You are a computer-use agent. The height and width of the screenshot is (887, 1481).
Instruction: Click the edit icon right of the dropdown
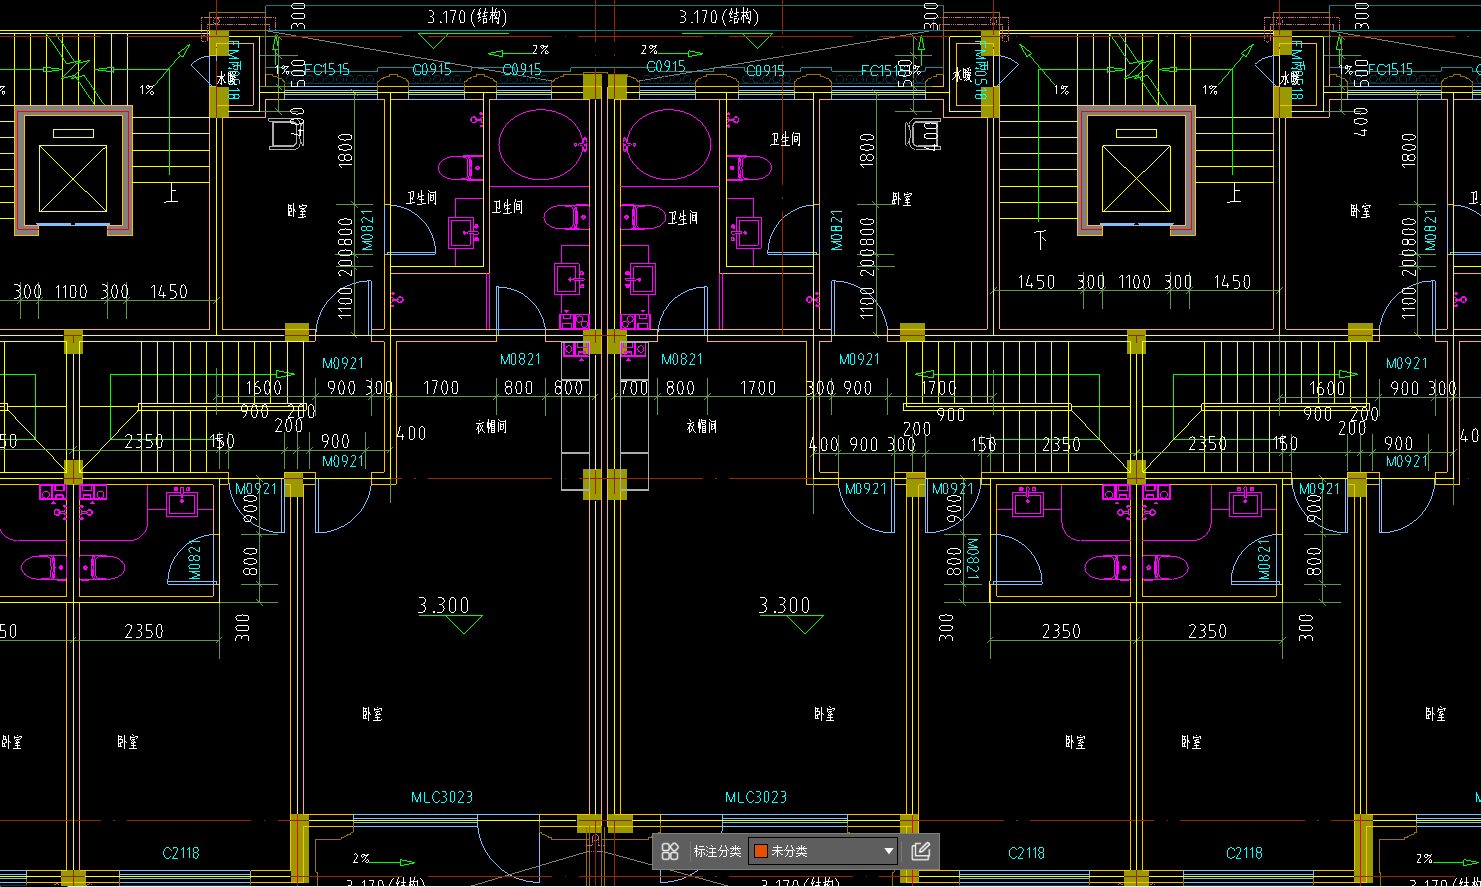pos(921,851)
